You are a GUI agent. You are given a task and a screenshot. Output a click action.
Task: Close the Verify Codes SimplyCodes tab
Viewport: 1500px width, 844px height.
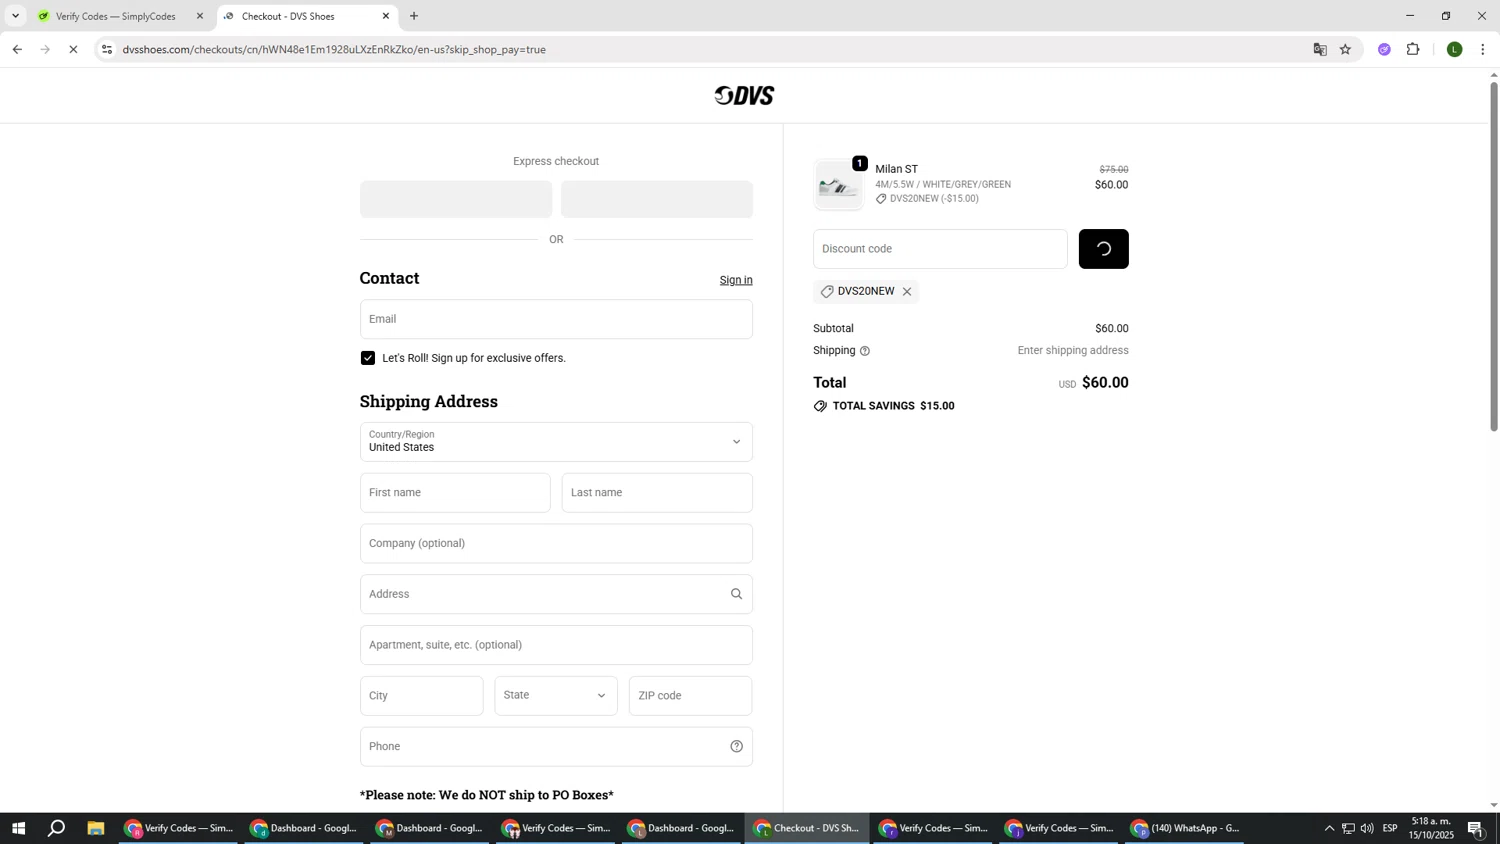(199, 16)
